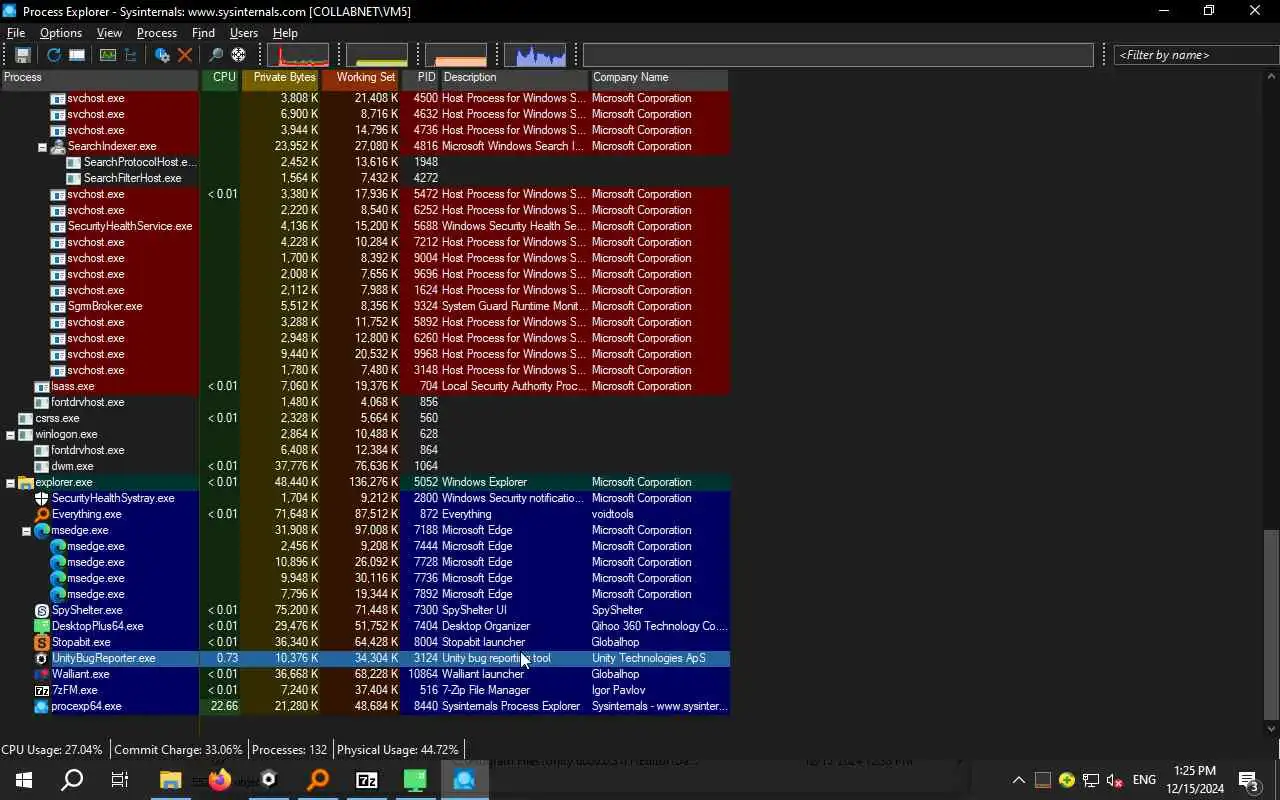Click the 7zFM.exe process icon
The image size is (1280, 800).
(42, 690)
